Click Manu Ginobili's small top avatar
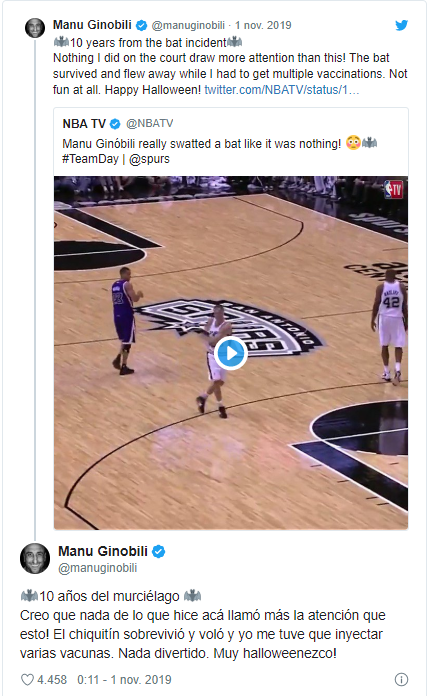428x696 pixels. [x=35, y=28]
